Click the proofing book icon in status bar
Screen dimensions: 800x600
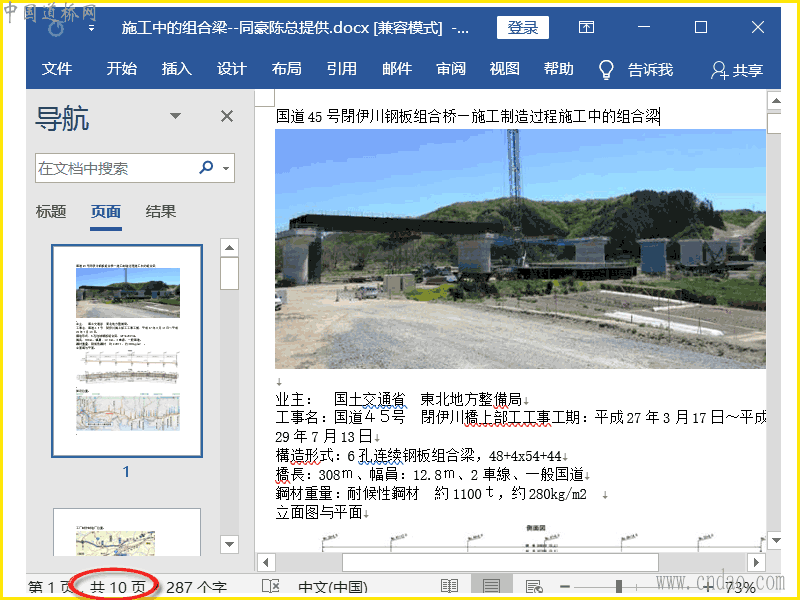pos(271,586)
